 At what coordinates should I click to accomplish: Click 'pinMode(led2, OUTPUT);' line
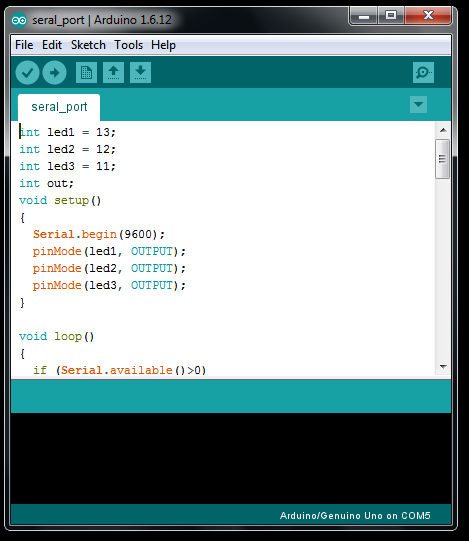109,268
